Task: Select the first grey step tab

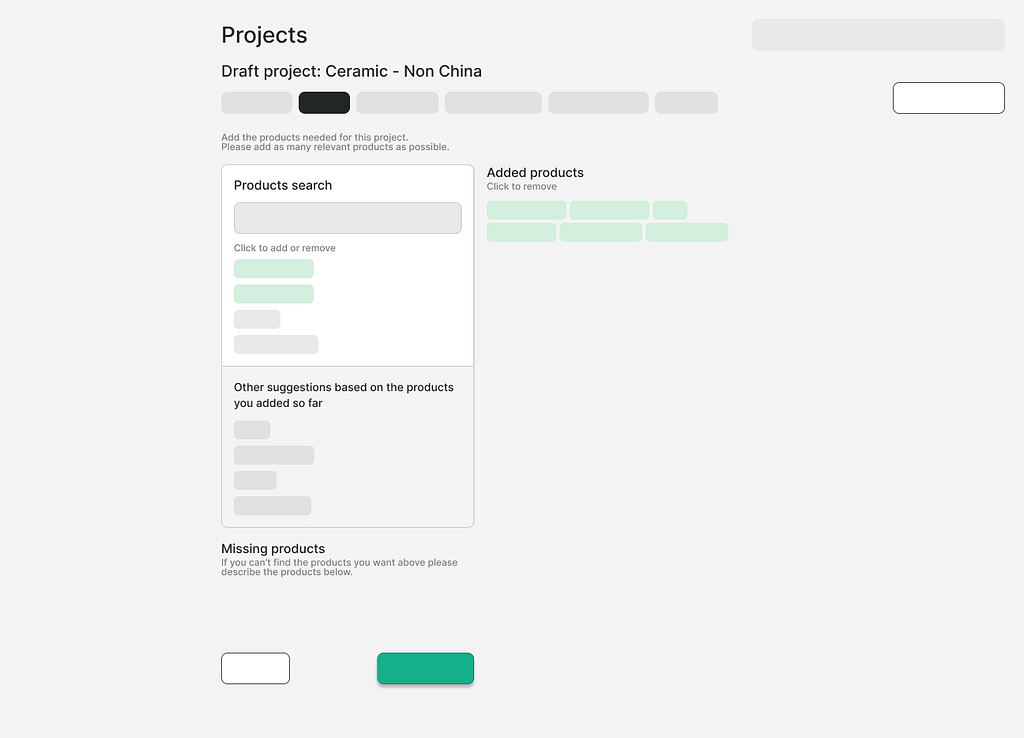Action: point(256,103)
